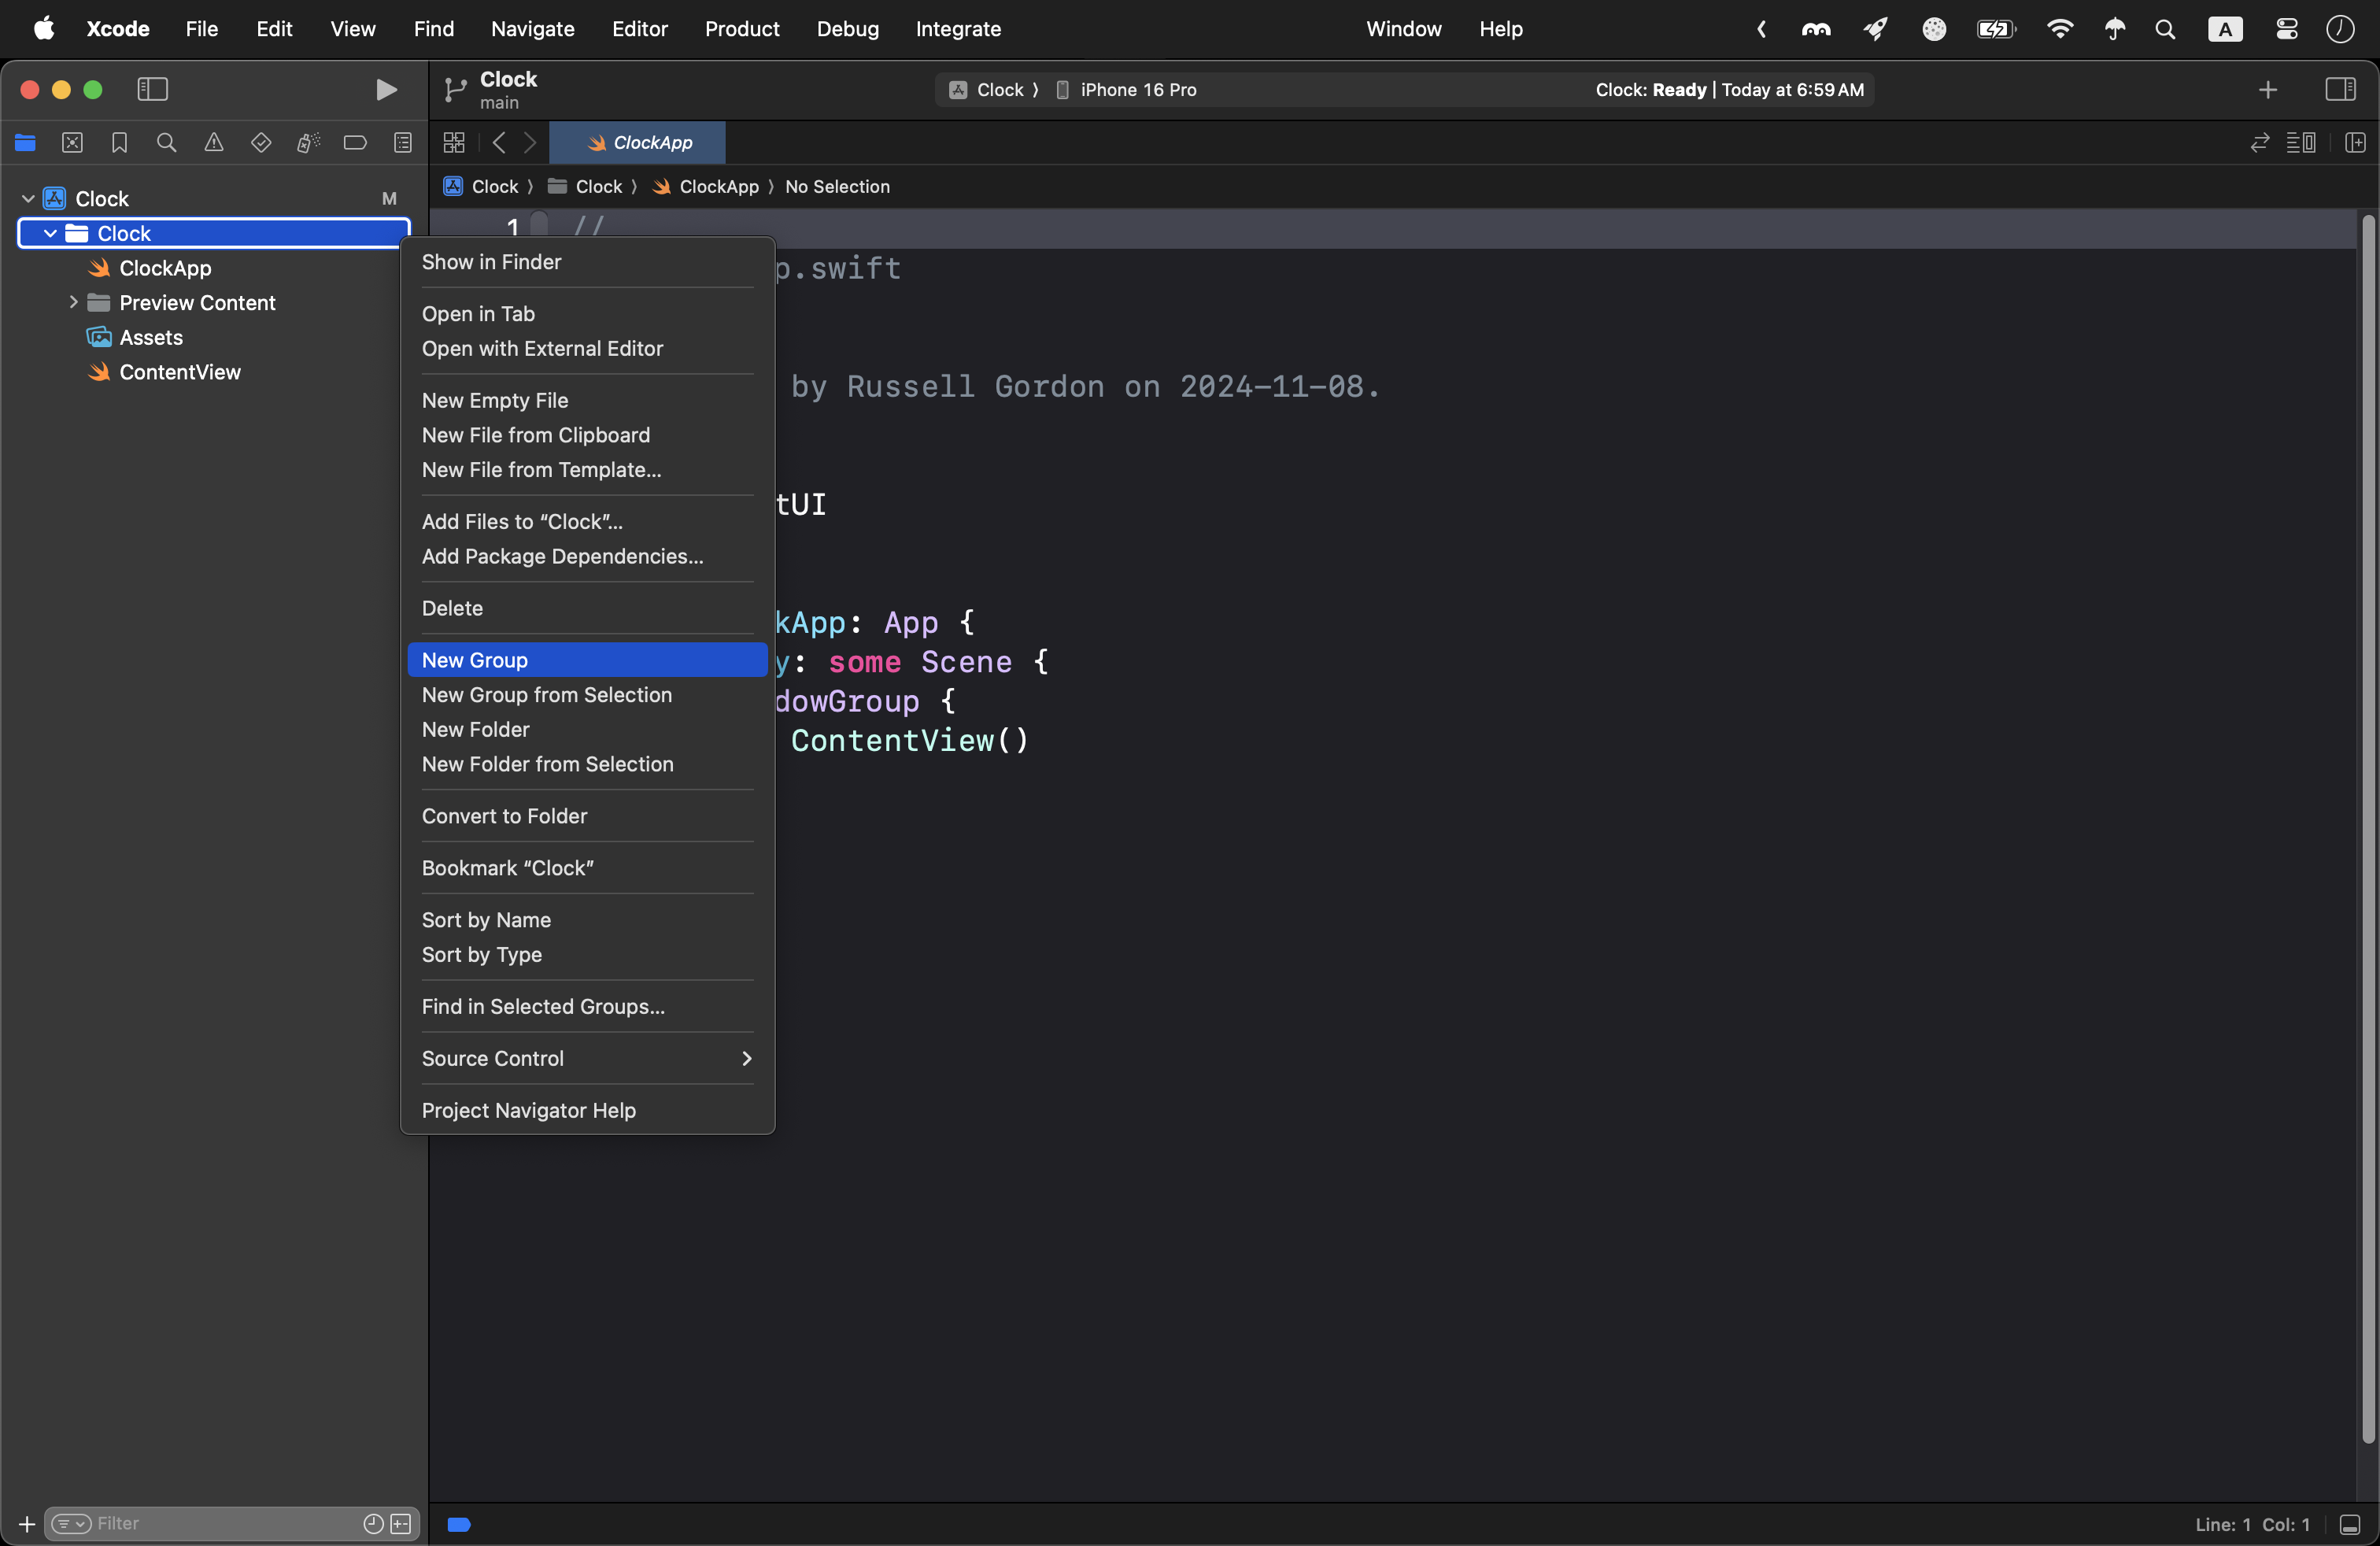This screenshot has width=2380, height=1546.
Task: Toggle the navigator sidebar visibility
Action: (x=152, y=90)
